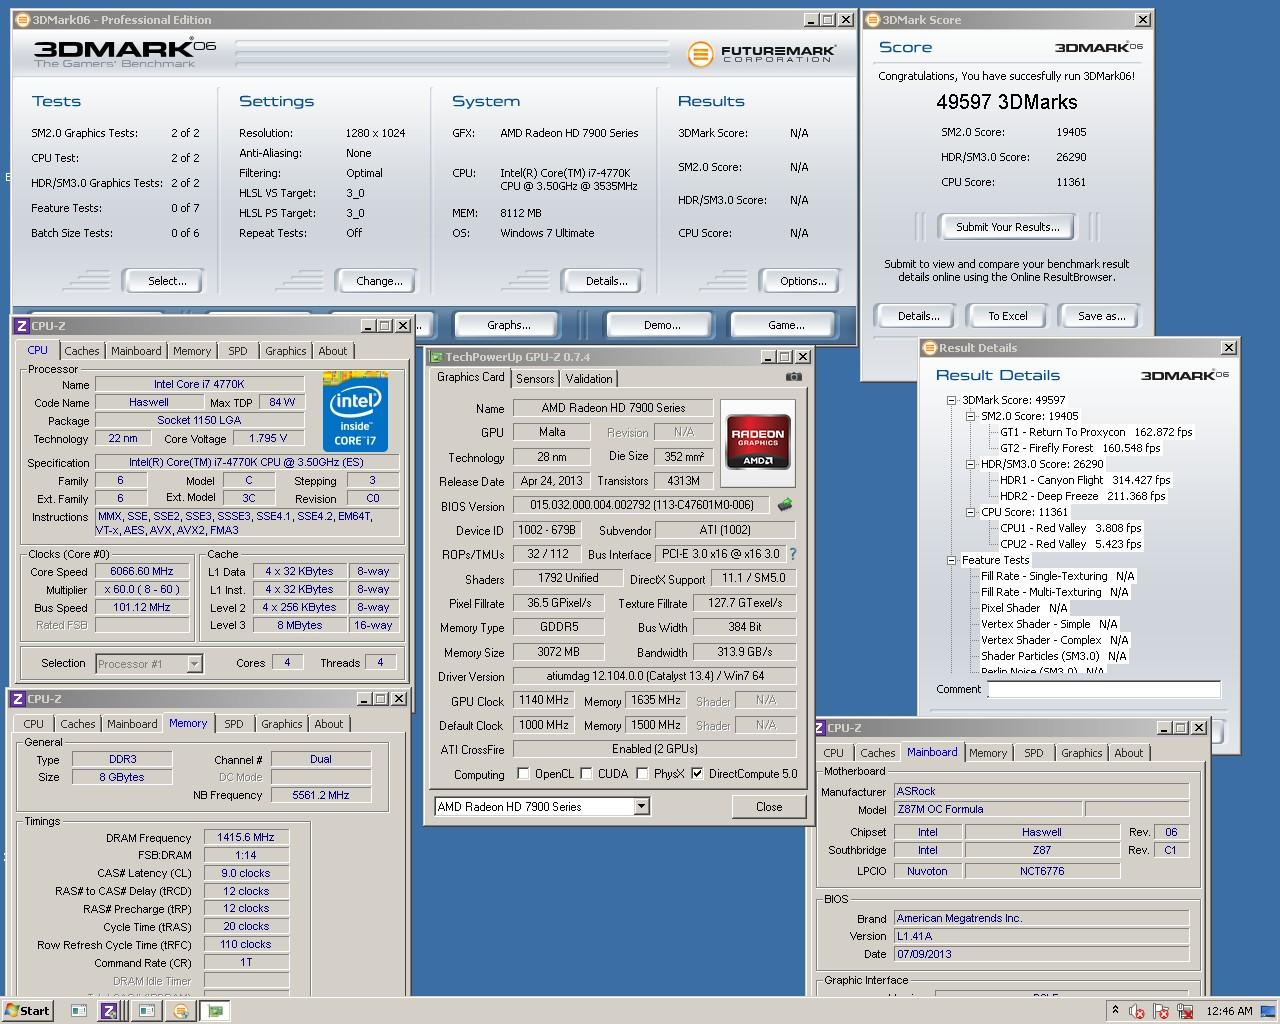This screenshot has height=1024, width=1280.
Task: Switch to Sensors tab in GPU-Z
Action: tap(535, 379)
